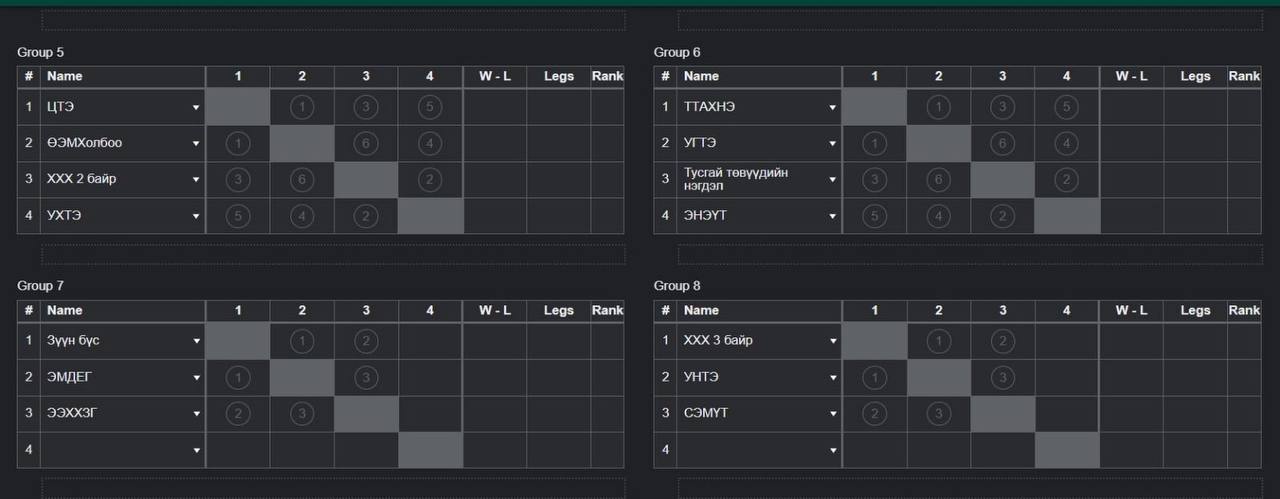Open the dropdown arrow for ЦТЭ in Group 5

point(196,107)
